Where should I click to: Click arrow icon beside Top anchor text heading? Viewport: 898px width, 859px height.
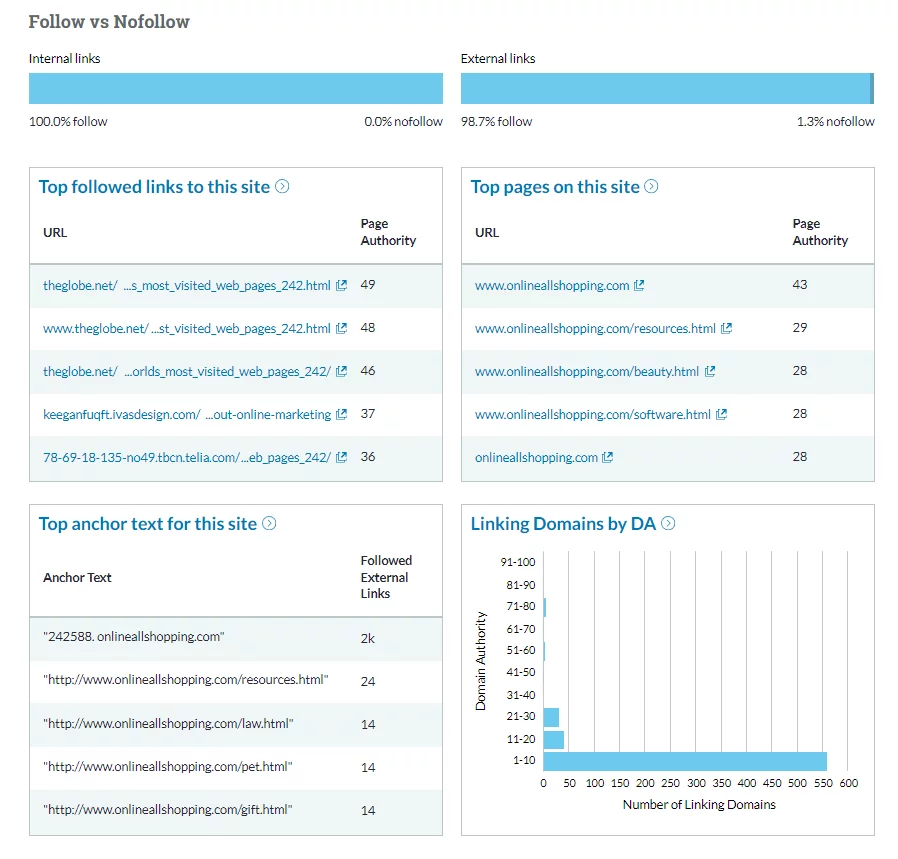pyautogui.click(x=269, y=523)
